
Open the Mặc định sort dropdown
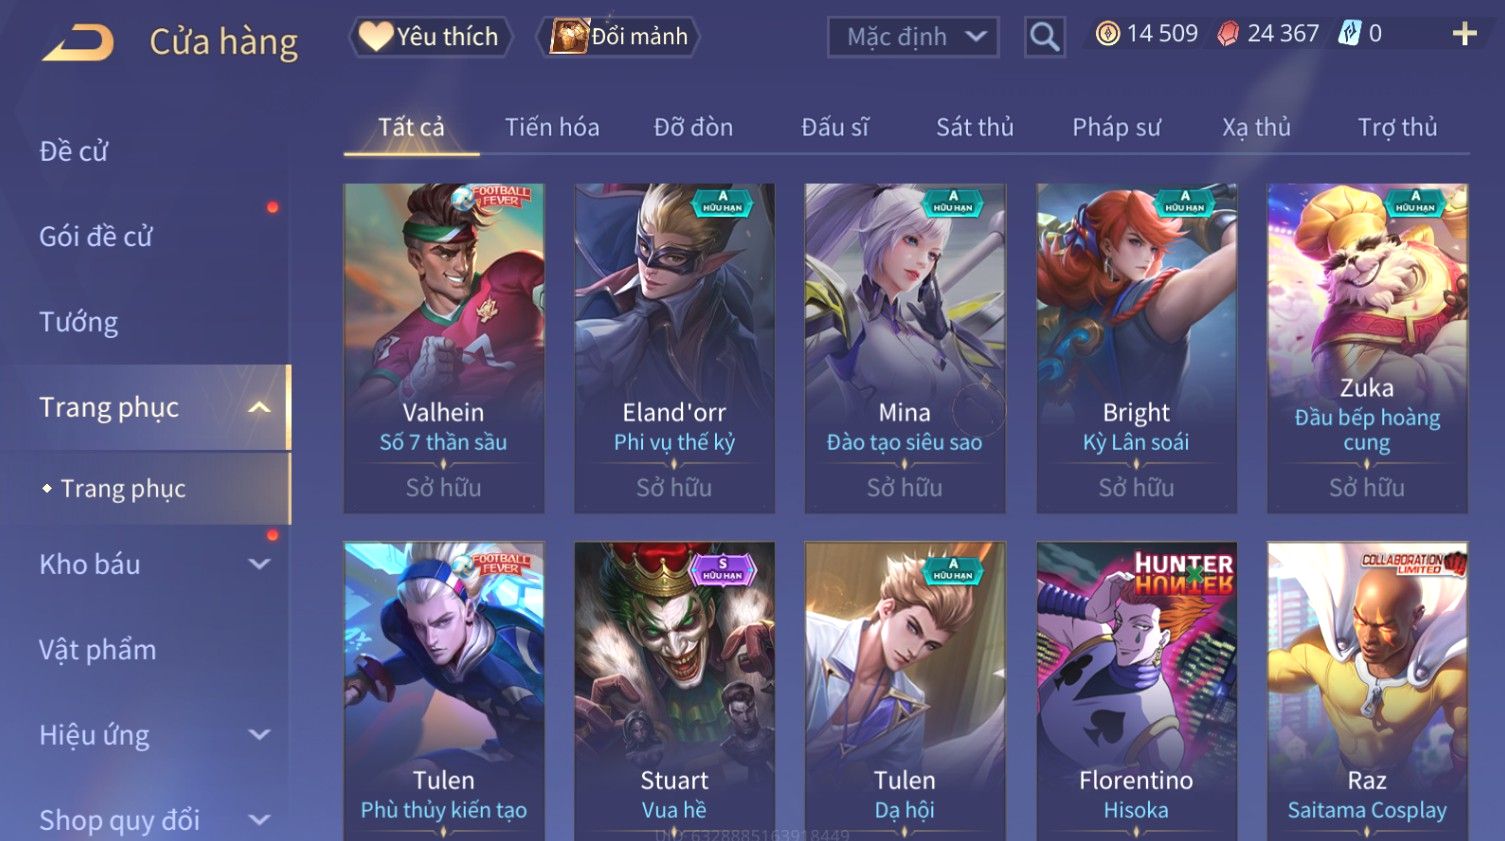913,37
